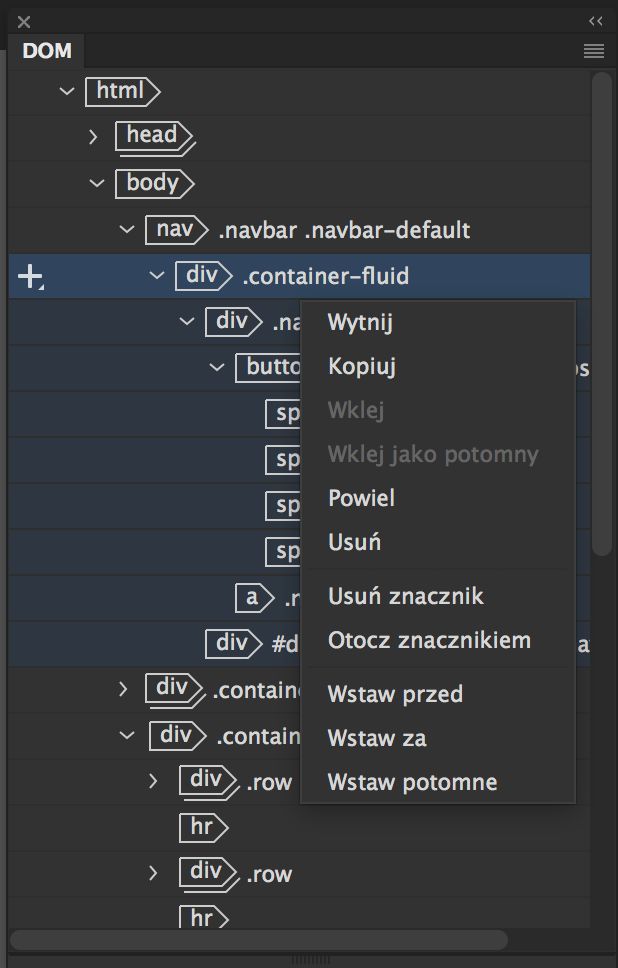Choose Wytnij from the context menu
Screen dimensions: 618x968
coord(362,322)
